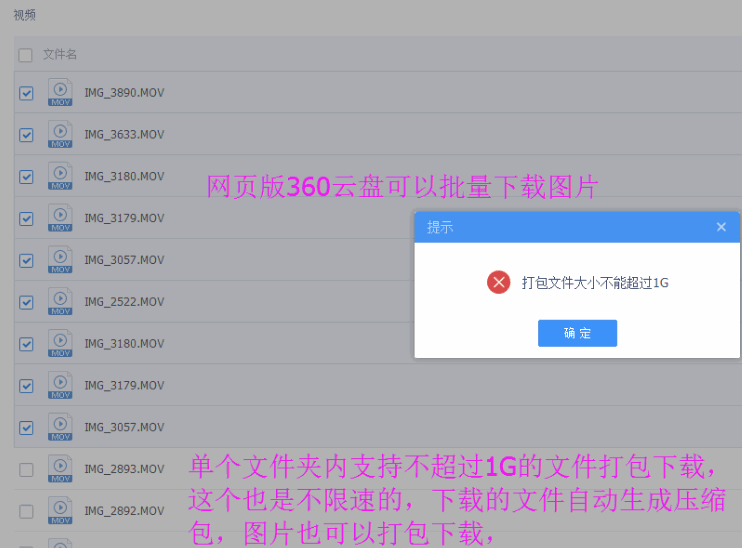Viewport: 742px width, 548px height.
Task: Click the 提示 dialog title
Action: 440,227
